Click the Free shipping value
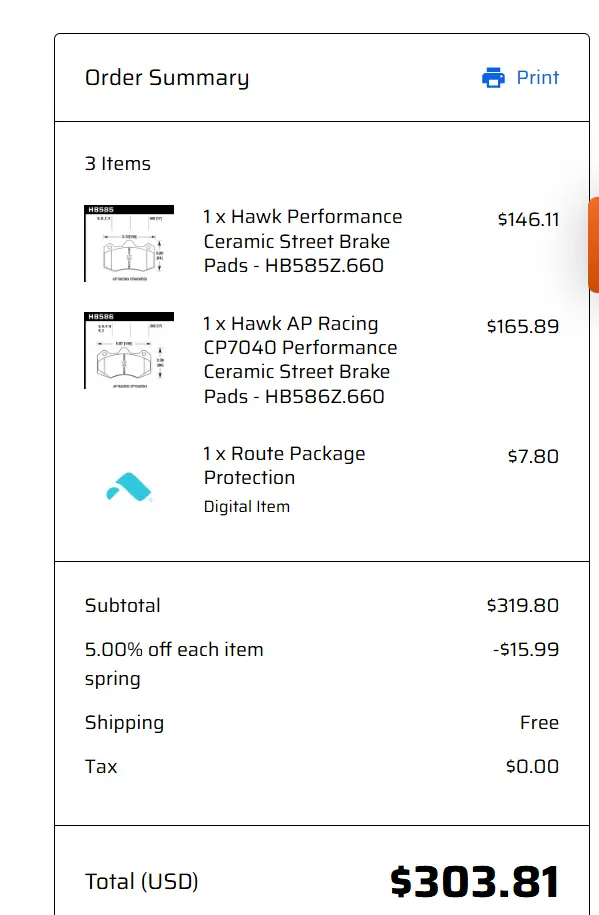This screenshot has width=599, height=915. pos(539,722)
